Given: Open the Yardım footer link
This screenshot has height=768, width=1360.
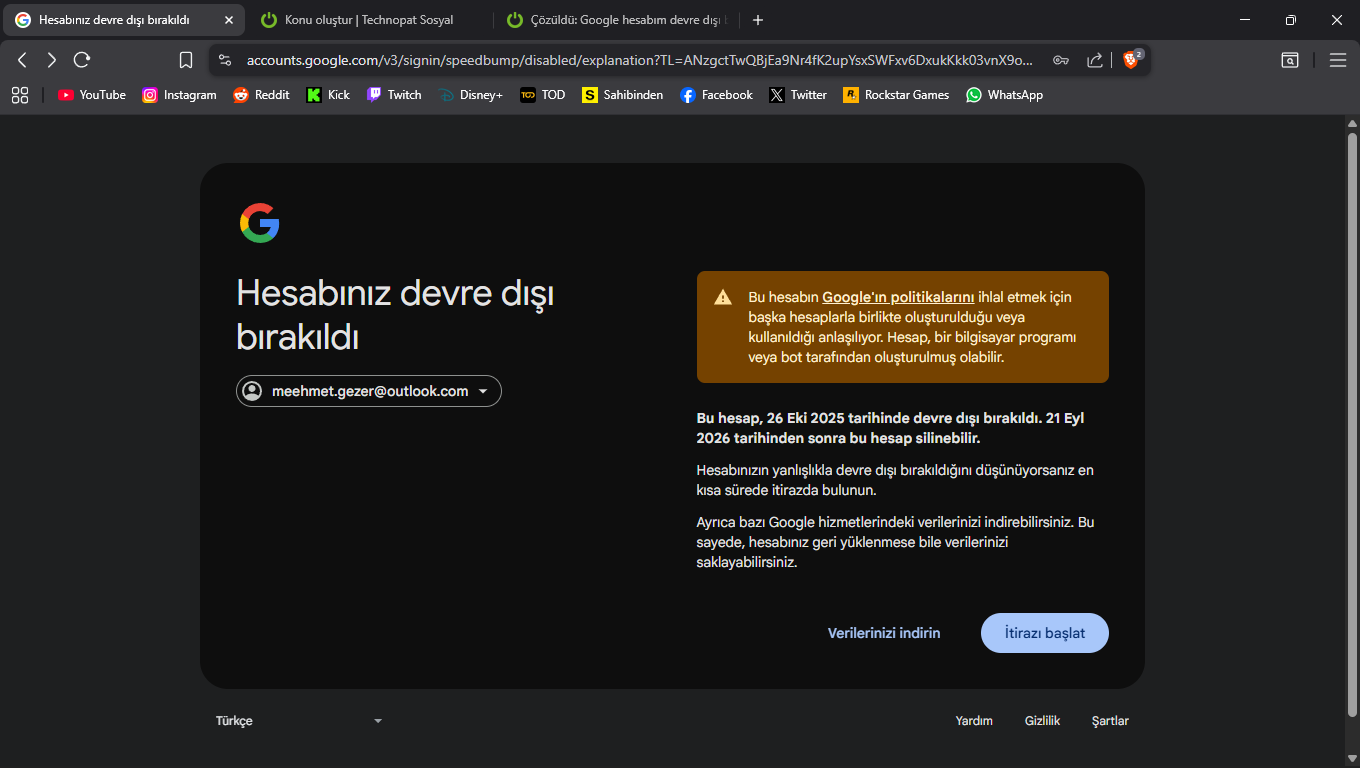Looking at the screenshot, I should tap(974, 721).
